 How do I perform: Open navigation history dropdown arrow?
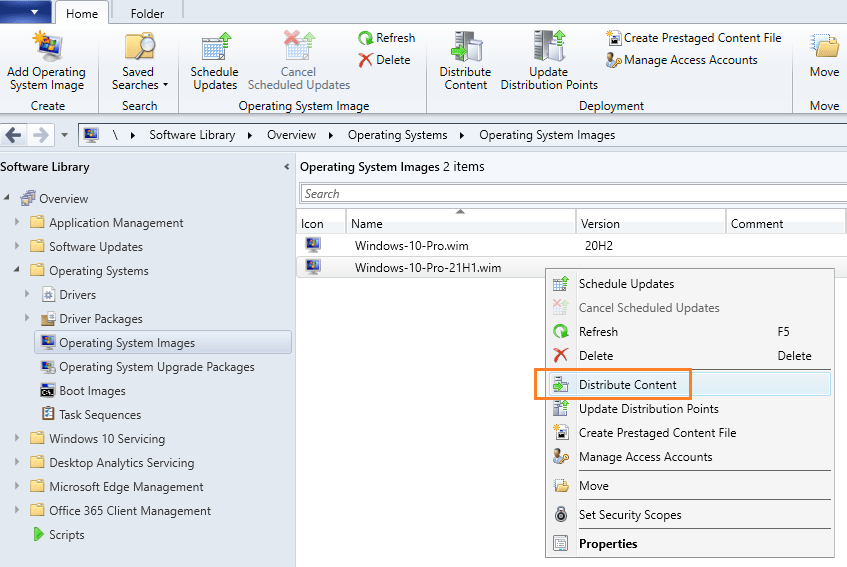click(64, 134)
